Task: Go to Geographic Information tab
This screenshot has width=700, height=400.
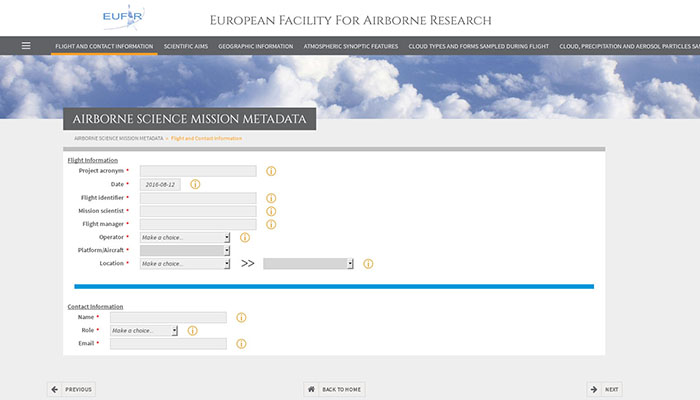Action: [255, 46]
